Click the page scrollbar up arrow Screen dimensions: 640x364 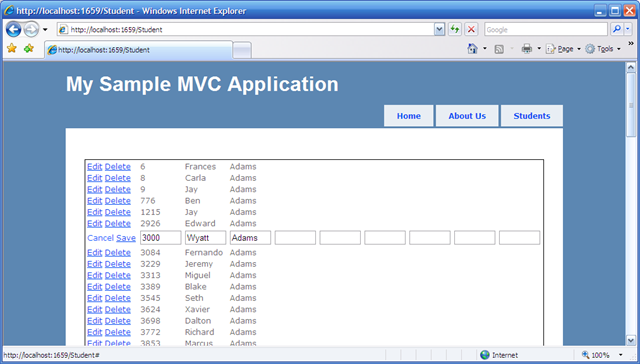pos(631,67)
